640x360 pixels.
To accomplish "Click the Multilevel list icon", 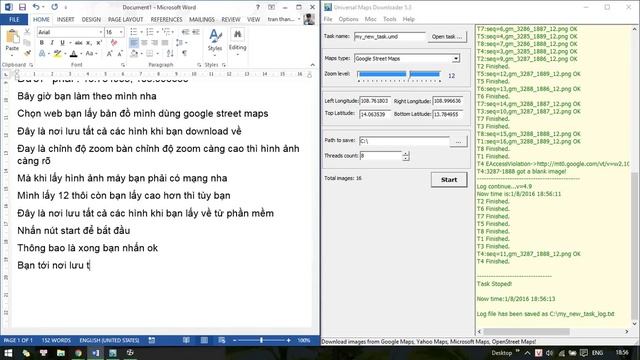I will [x=166, y=32].
